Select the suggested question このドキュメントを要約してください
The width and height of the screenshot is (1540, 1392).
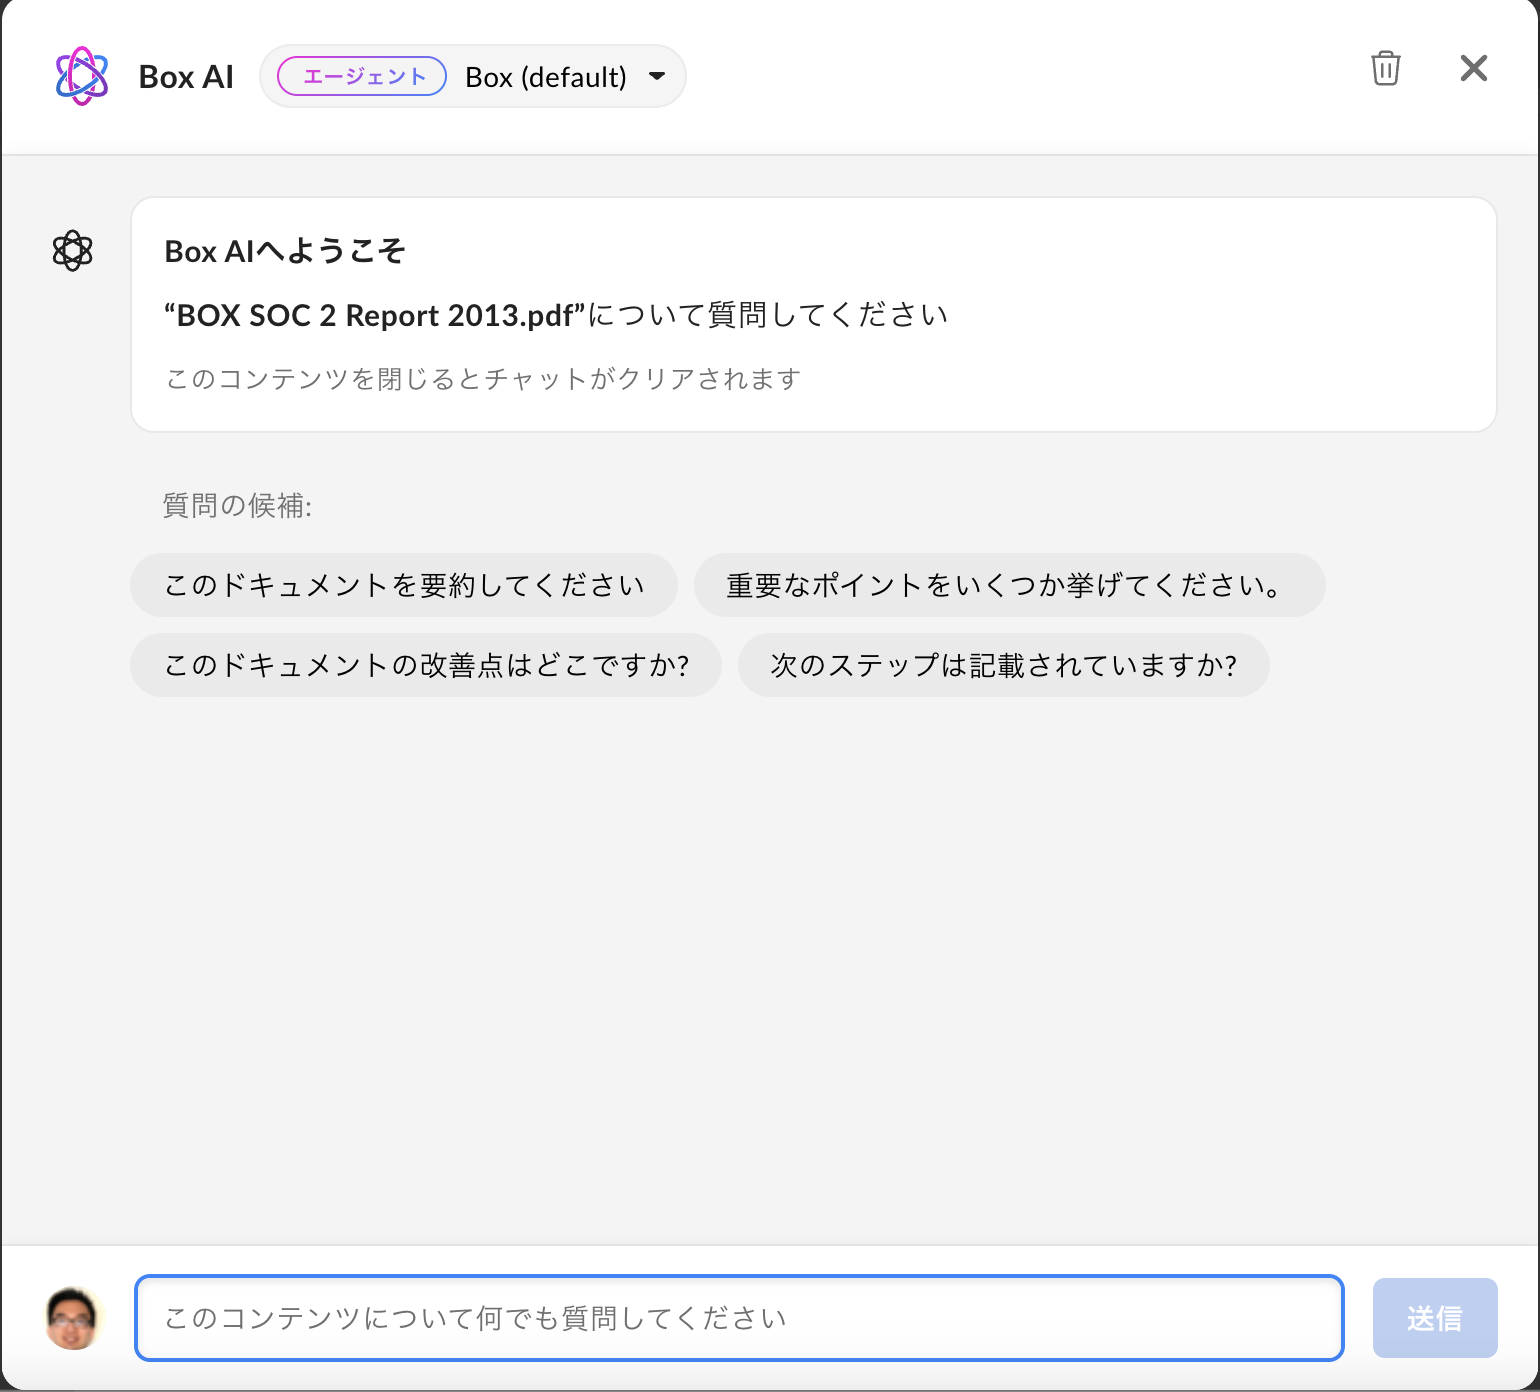click(x=403, y=585)
